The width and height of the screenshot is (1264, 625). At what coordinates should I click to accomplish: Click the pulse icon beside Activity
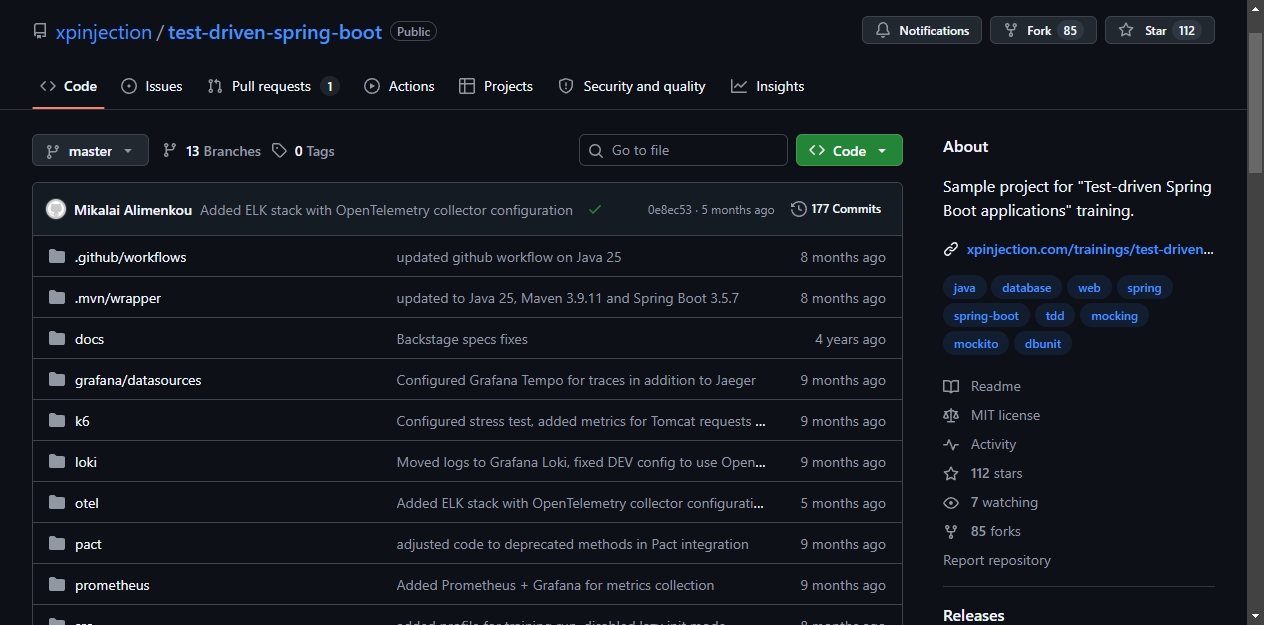tap(951, 444)
